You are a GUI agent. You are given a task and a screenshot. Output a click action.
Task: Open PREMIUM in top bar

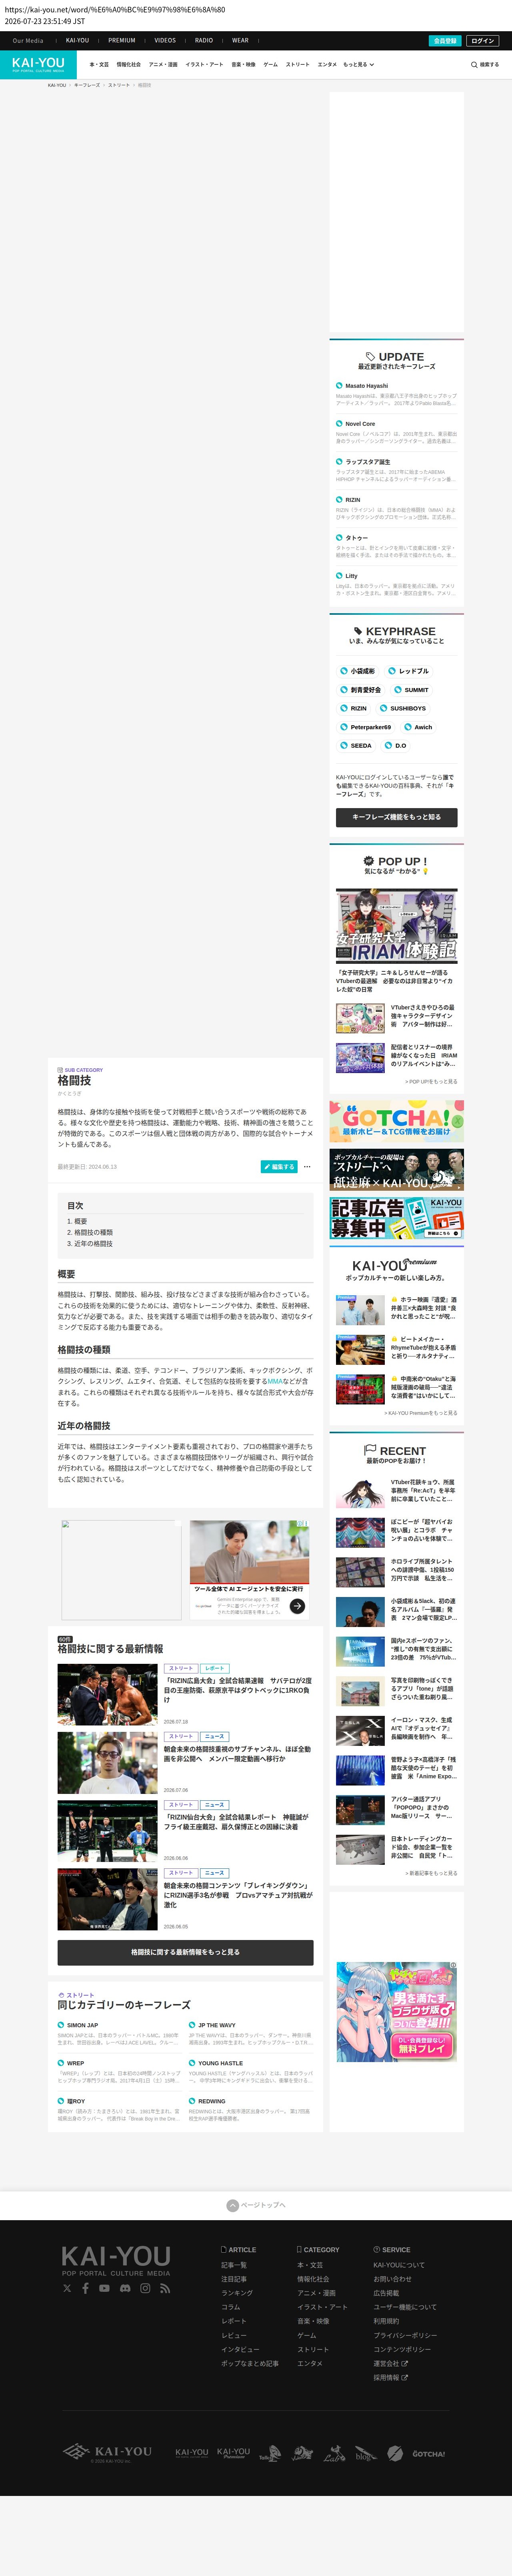pyautogui.click(x=122, y=41)
